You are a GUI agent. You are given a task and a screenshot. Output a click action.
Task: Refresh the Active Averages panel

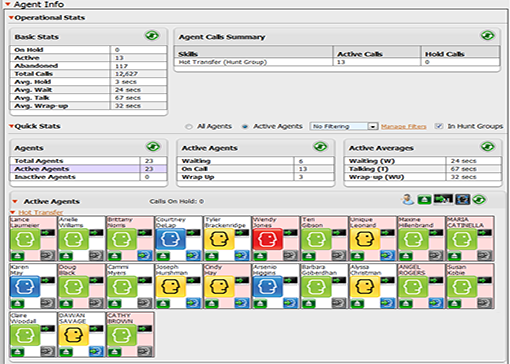click(488, 147)
